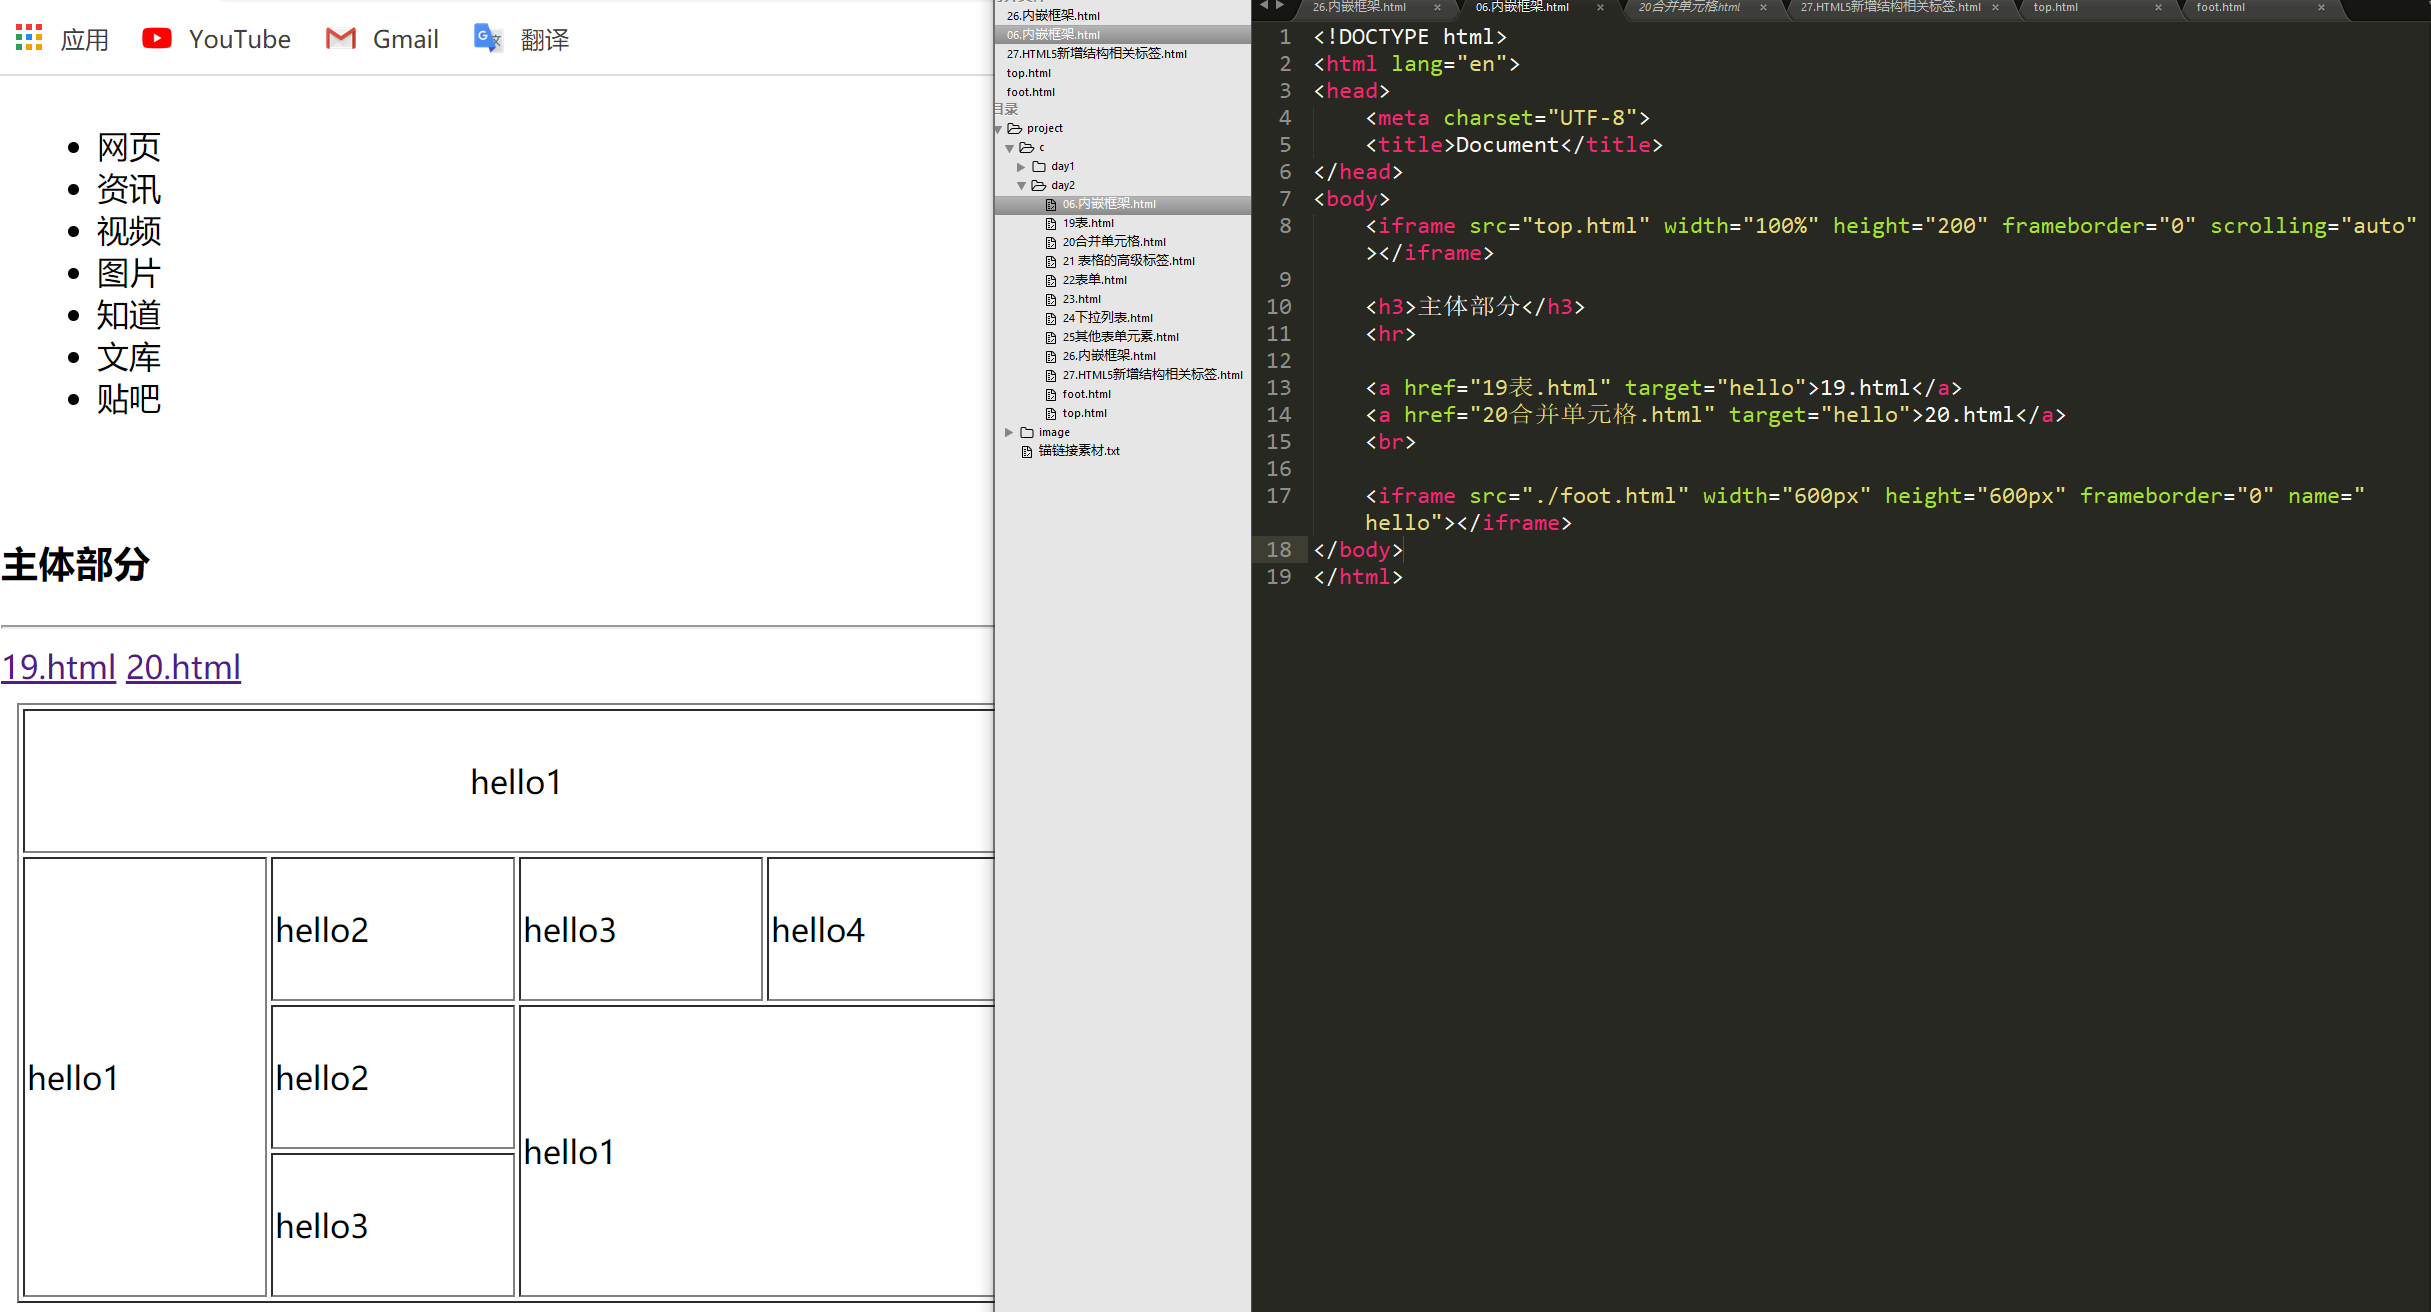The height and width of the screenshot is (1312, 2431).
Task: Click line number 10 in the gutter
Action: pyautogui.click(x=1279, y=307)
